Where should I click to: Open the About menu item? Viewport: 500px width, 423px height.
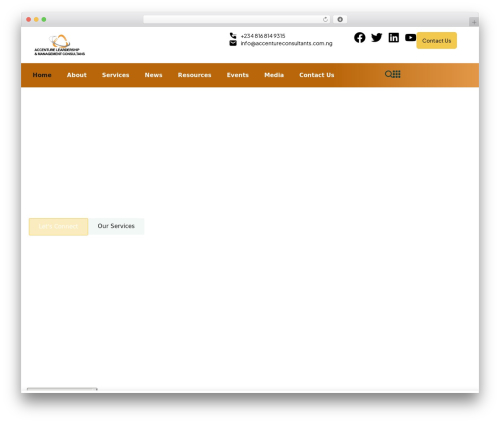(77, 75)
